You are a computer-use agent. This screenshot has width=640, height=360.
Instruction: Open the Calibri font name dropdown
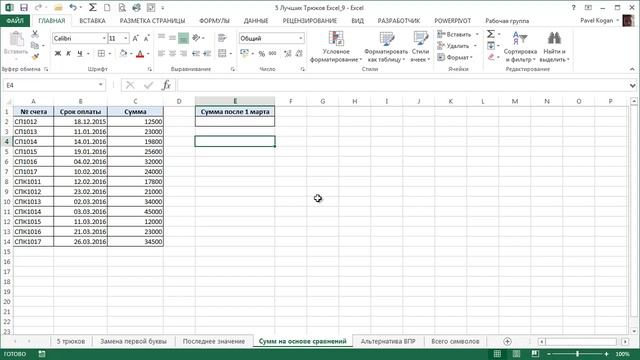point(104,38)
